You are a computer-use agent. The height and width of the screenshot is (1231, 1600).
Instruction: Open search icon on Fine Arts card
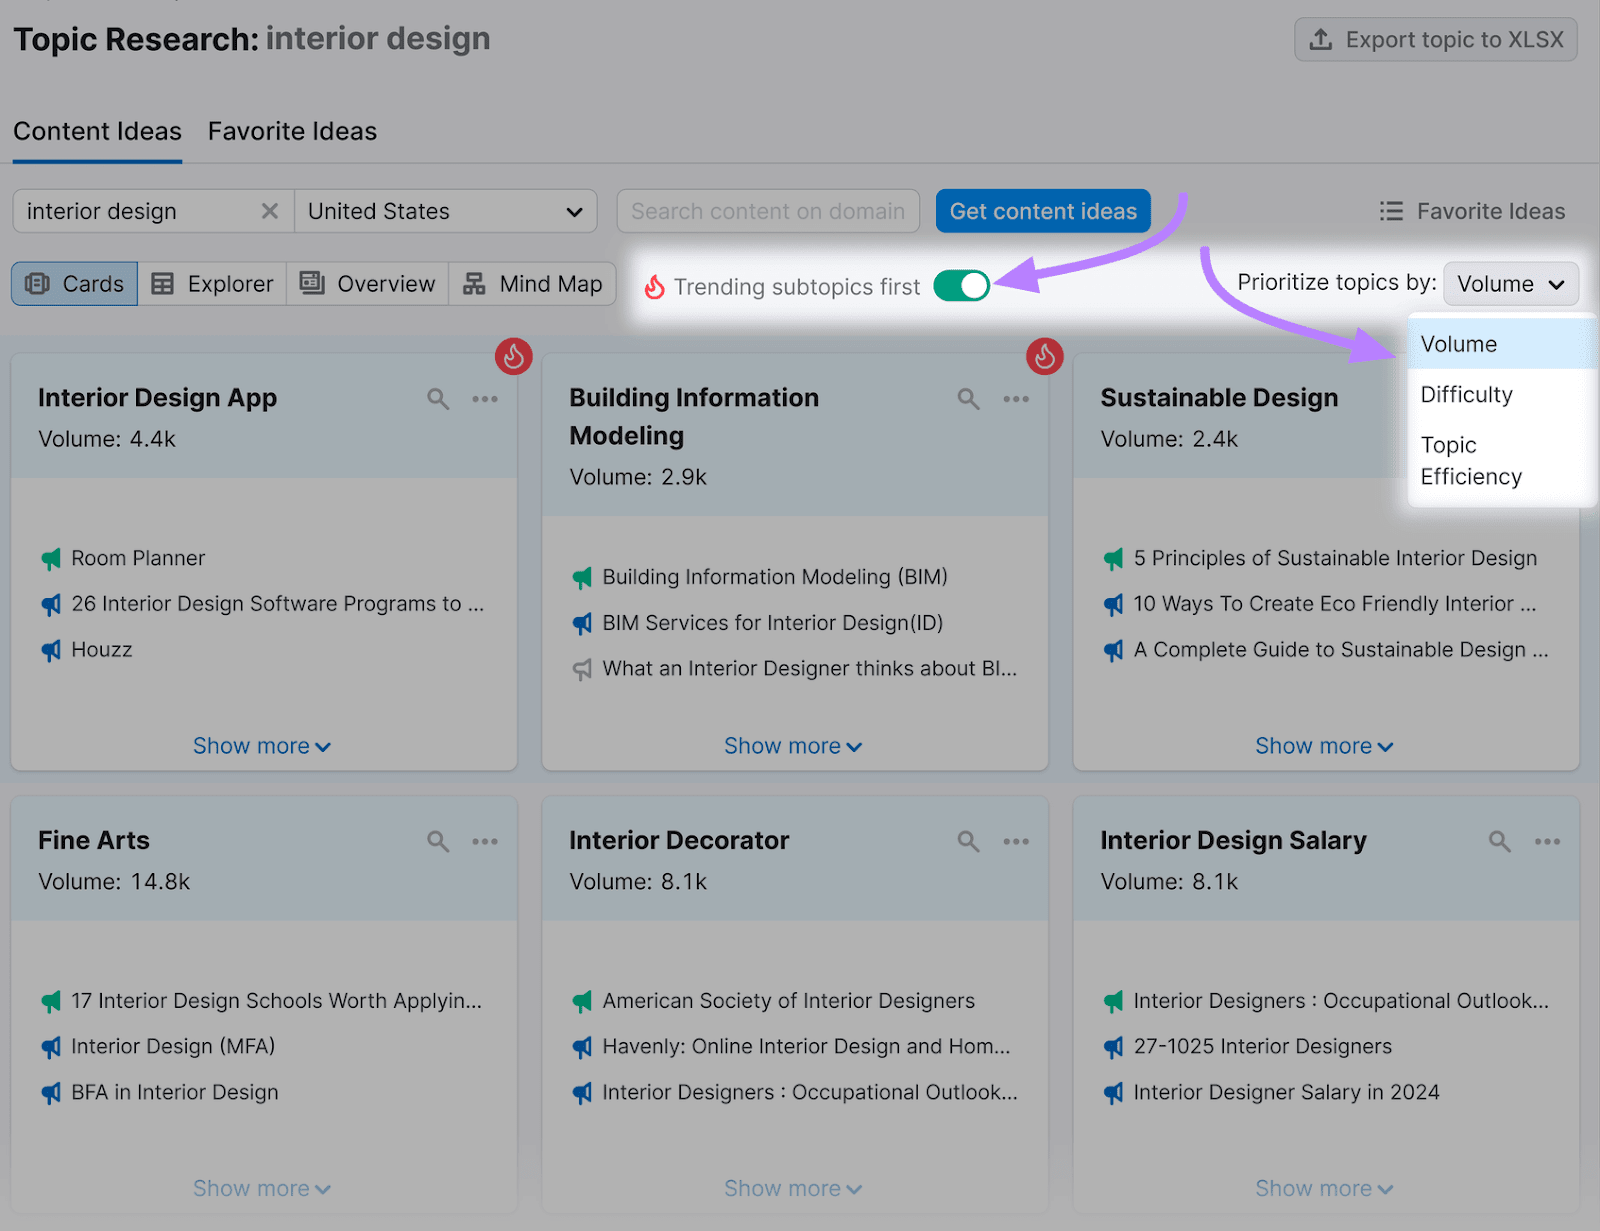coord(438,841)
